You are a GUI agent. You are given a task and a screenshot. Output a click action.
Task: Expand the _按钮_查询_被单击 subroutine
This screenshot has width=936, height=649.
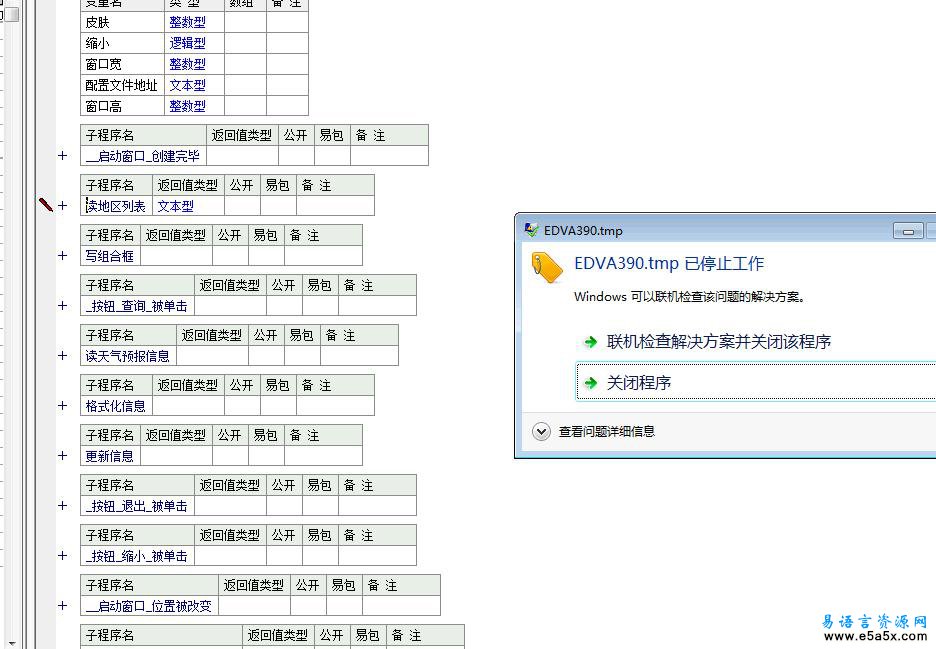click(x=63, y=306)
